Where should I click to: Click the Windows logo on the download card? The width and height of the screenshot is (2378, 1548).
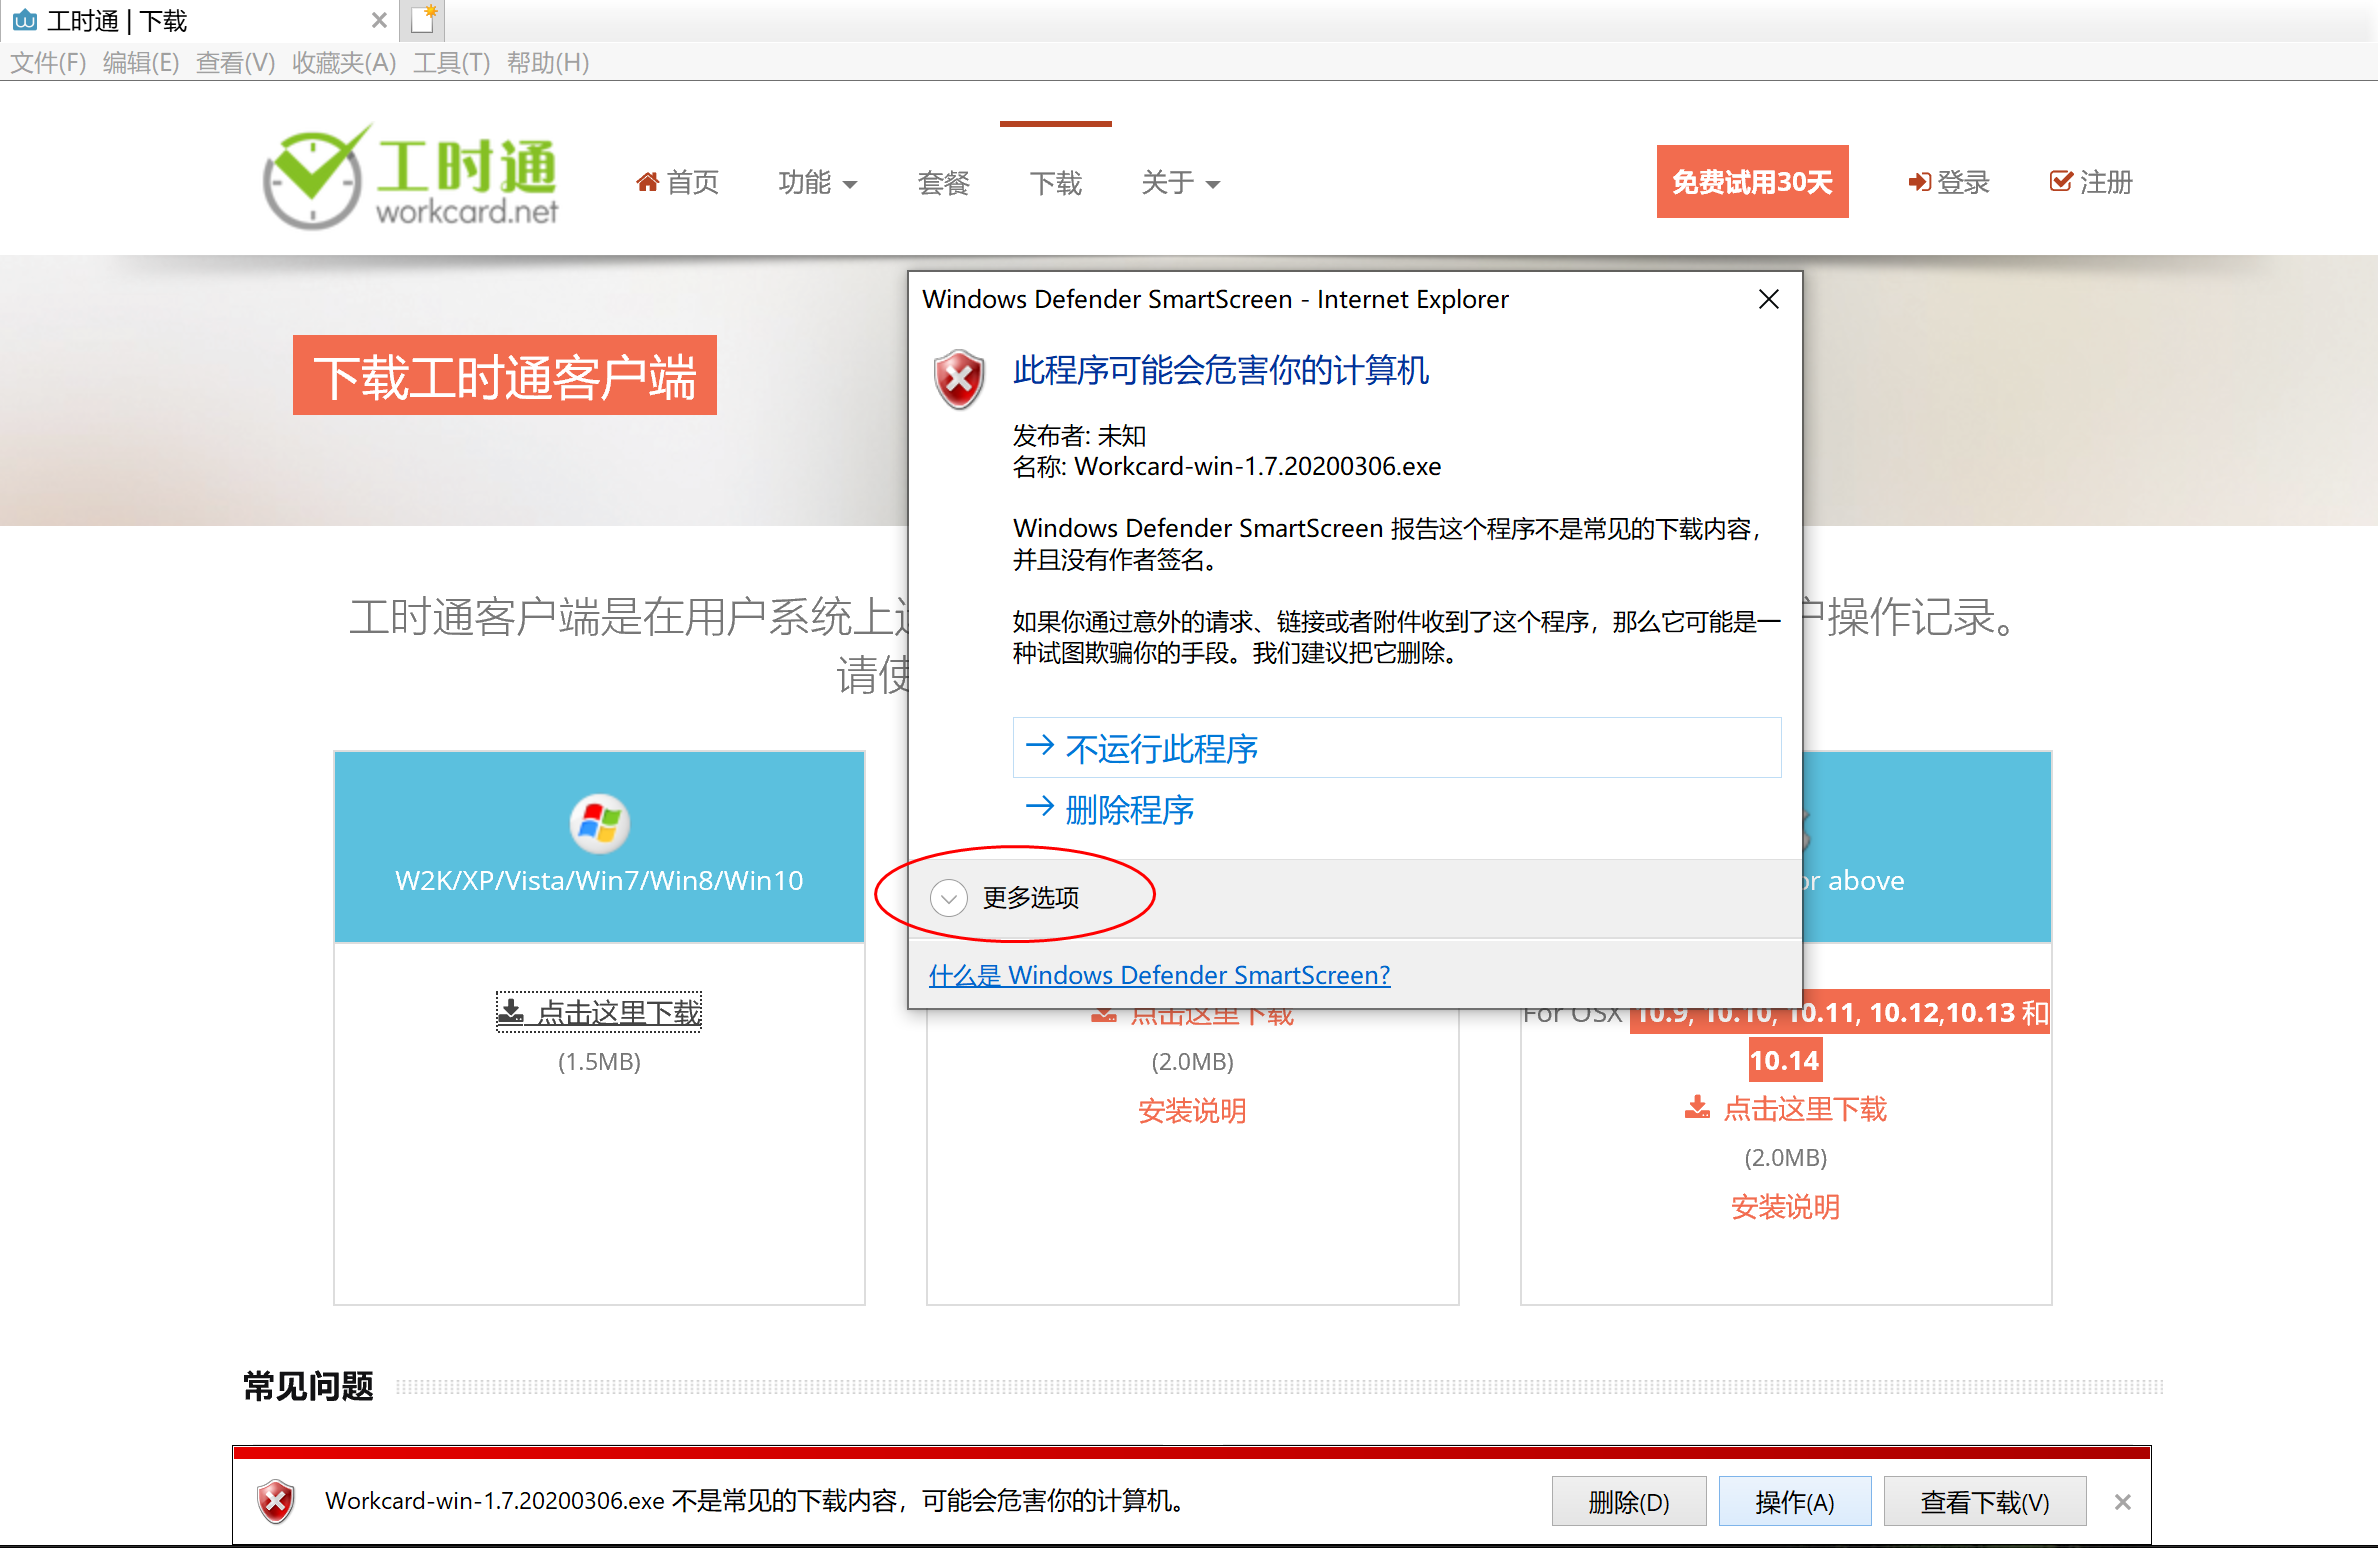point(599,824)
